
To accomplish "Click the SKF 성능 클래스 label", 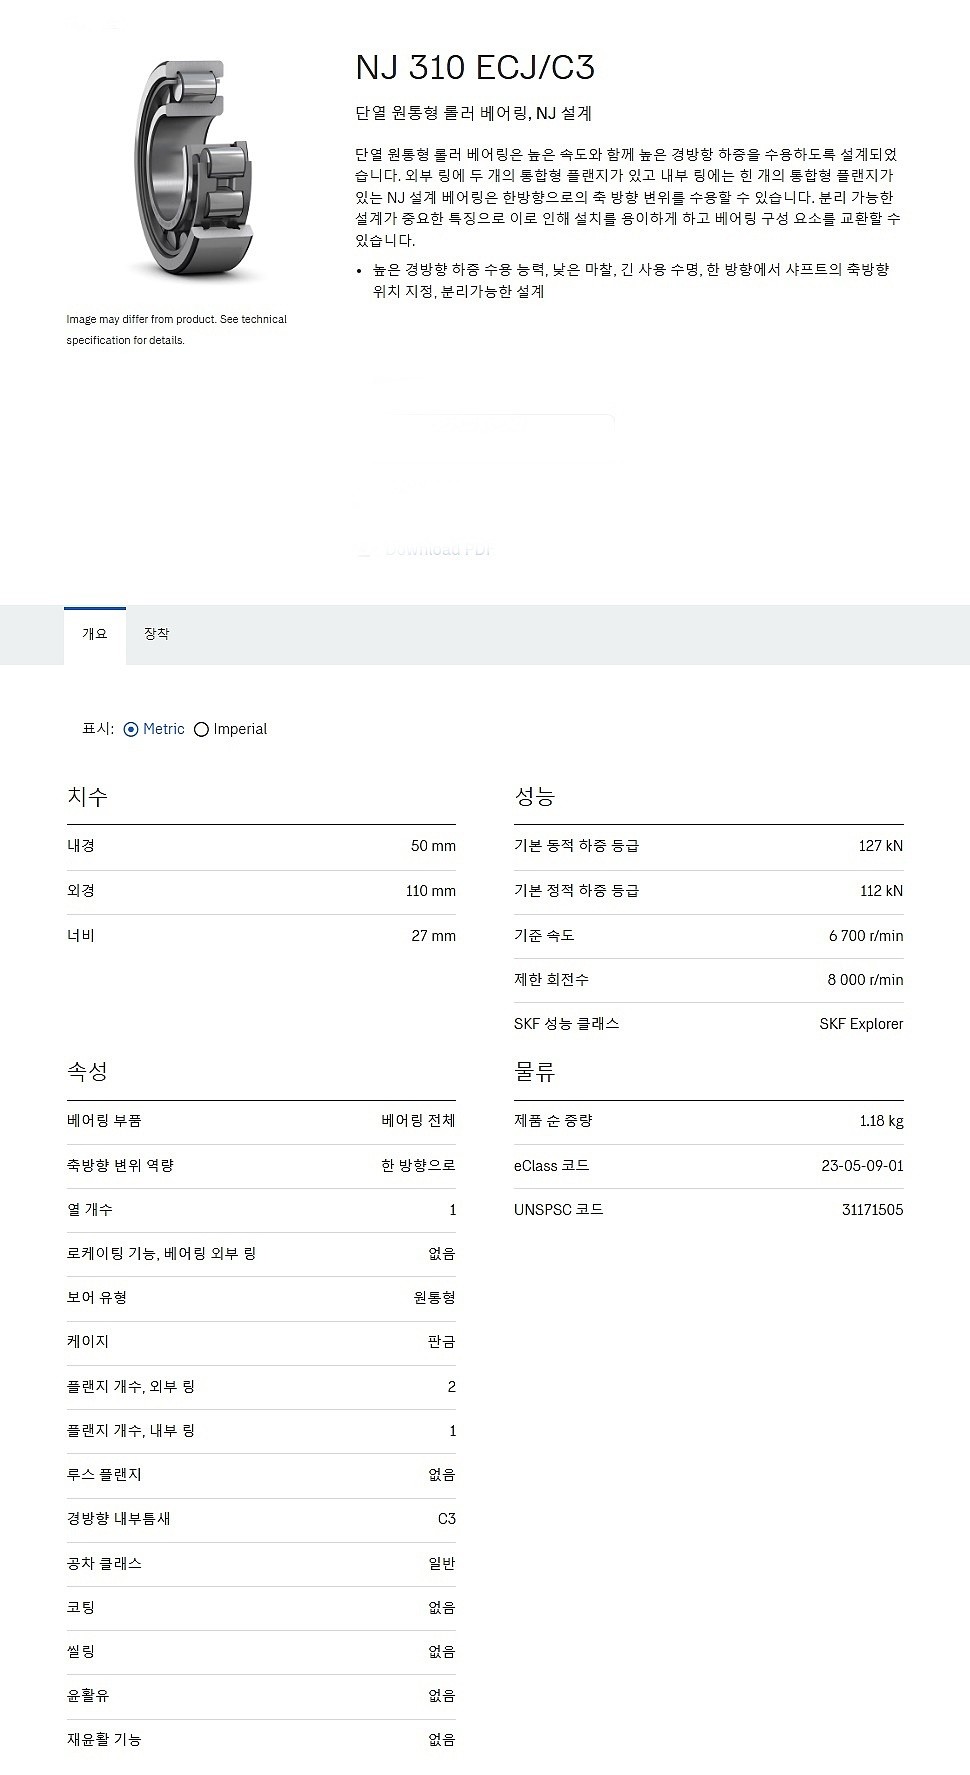I will (567, 1024).
